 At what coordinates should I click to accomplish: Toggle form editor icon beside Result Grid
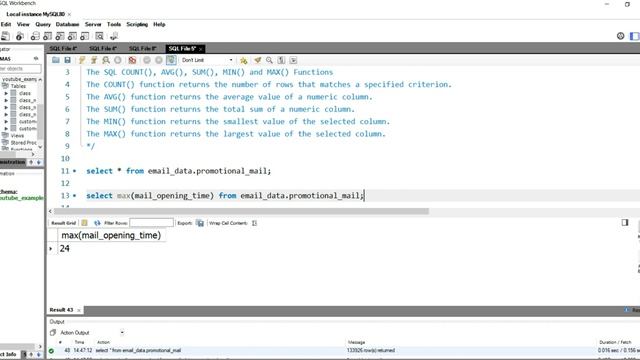tap(84, 223)
